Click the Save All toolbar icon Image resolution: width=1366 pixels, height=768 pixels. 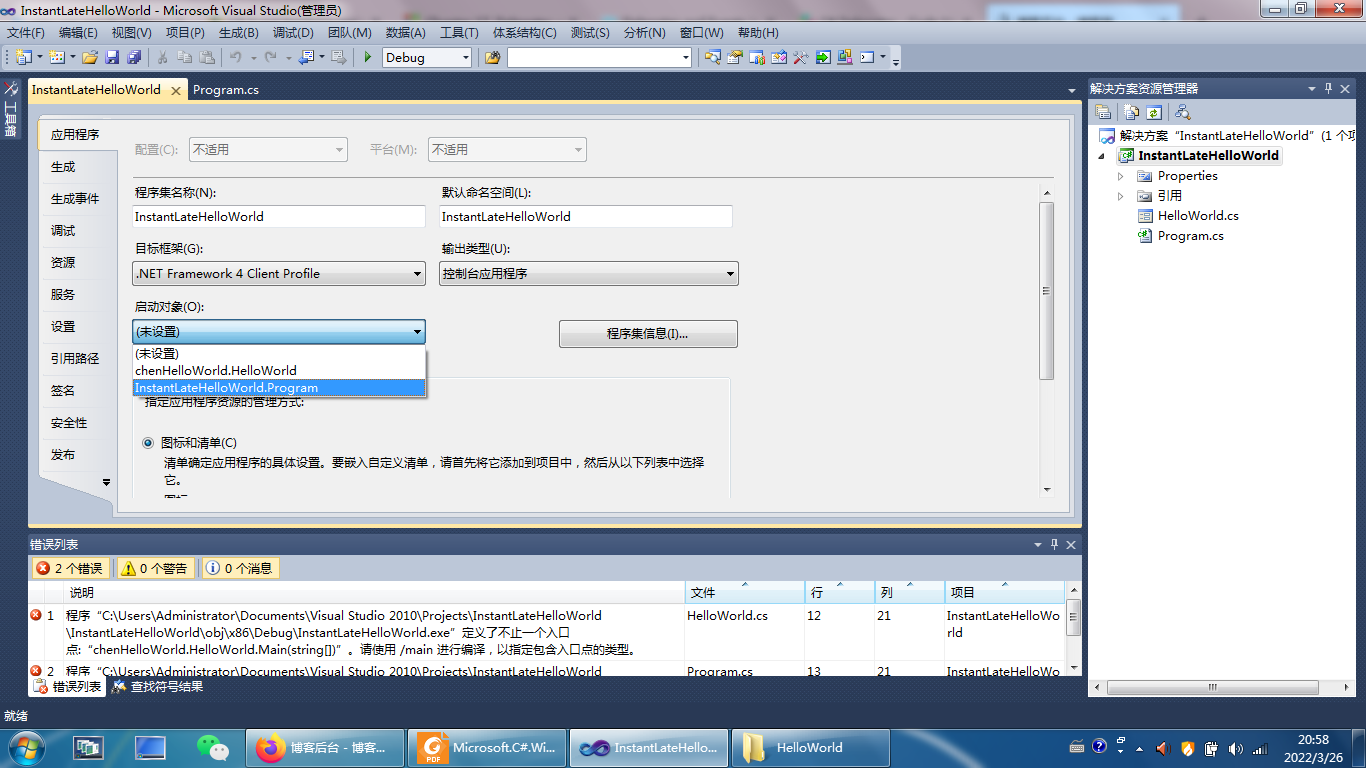133,57
